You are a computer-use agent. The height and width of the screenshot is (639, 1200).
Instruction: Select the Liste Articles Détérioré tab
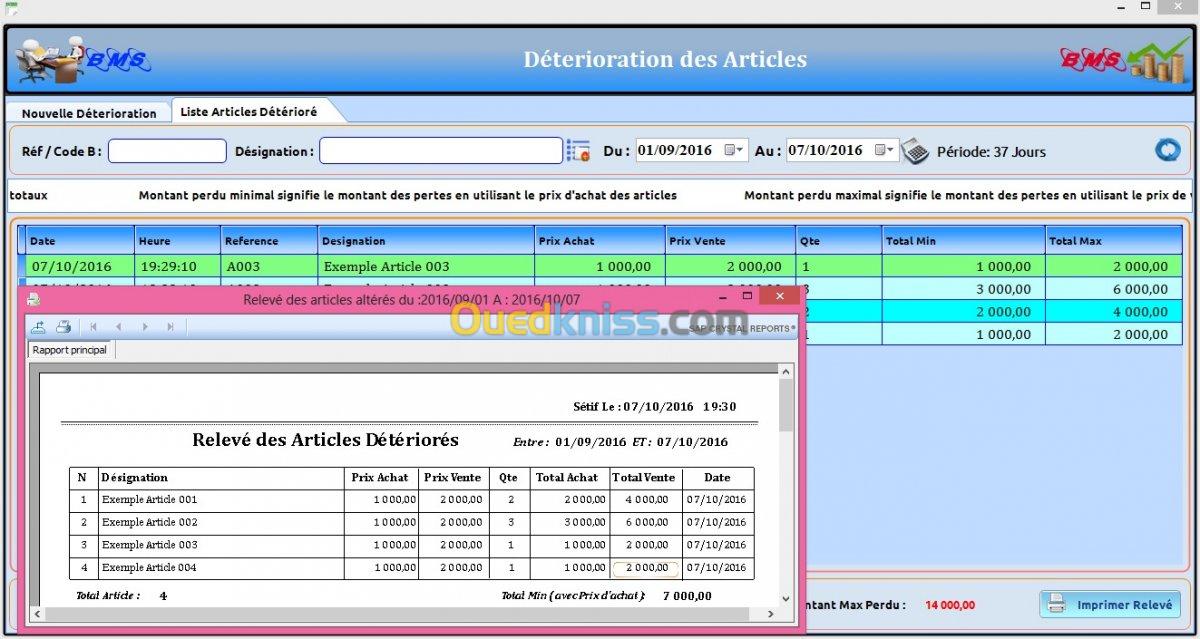tap(249, 112)
